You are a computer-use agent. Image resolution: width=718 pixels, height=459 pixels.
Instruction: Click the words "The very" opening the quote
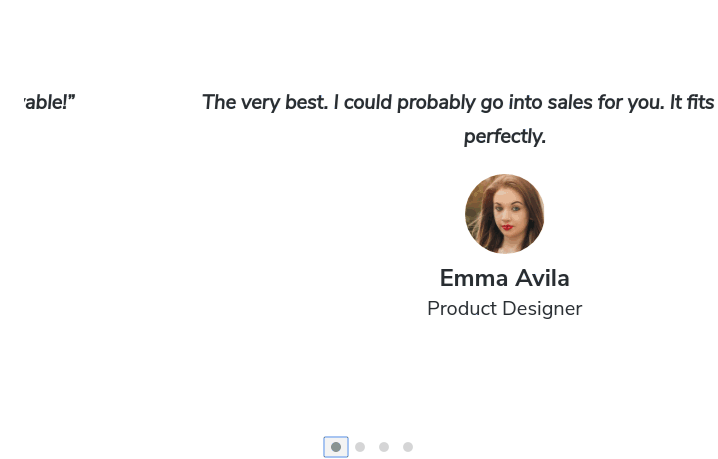[239, 102]
